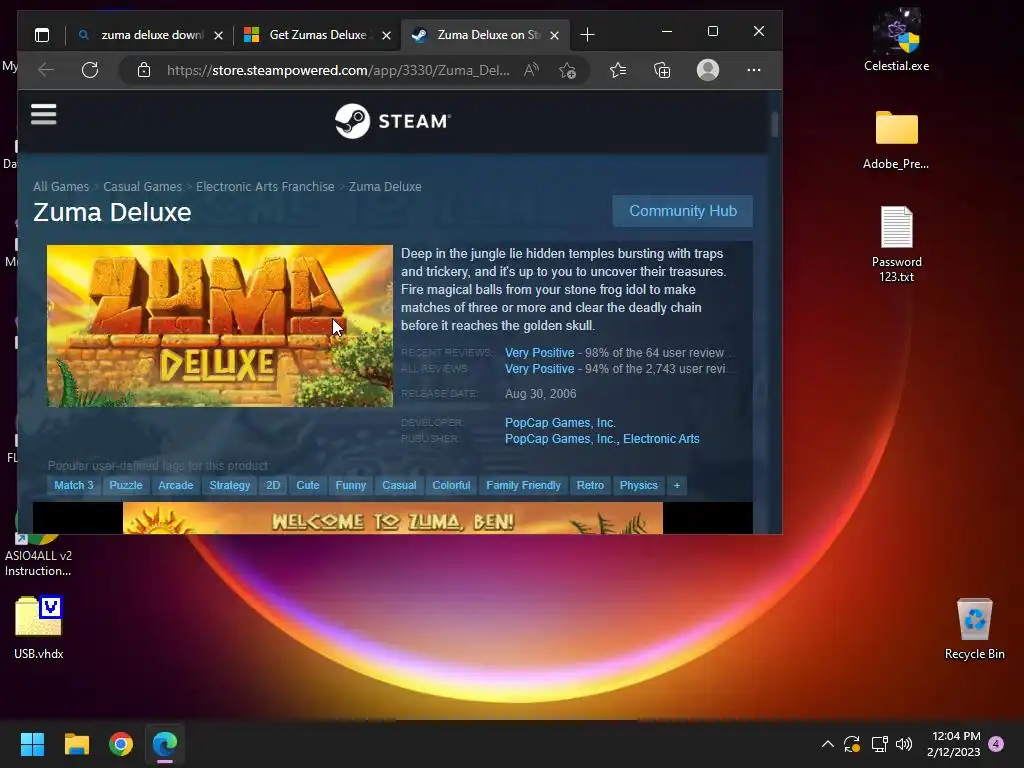Close the Zuma Deluxe on Steam tab
1024x768 pixels.
point(554,35)
